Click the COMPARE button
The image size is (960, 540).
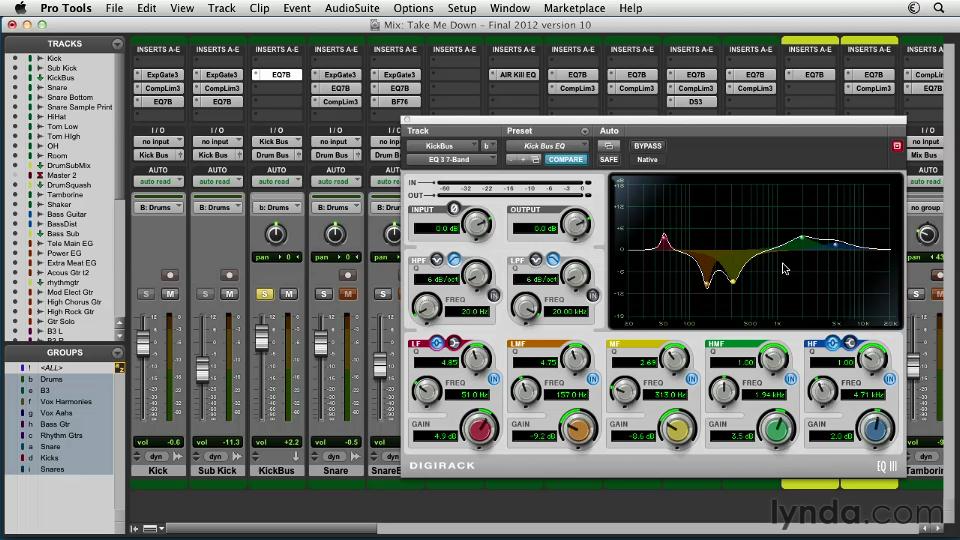click(566, 159)
